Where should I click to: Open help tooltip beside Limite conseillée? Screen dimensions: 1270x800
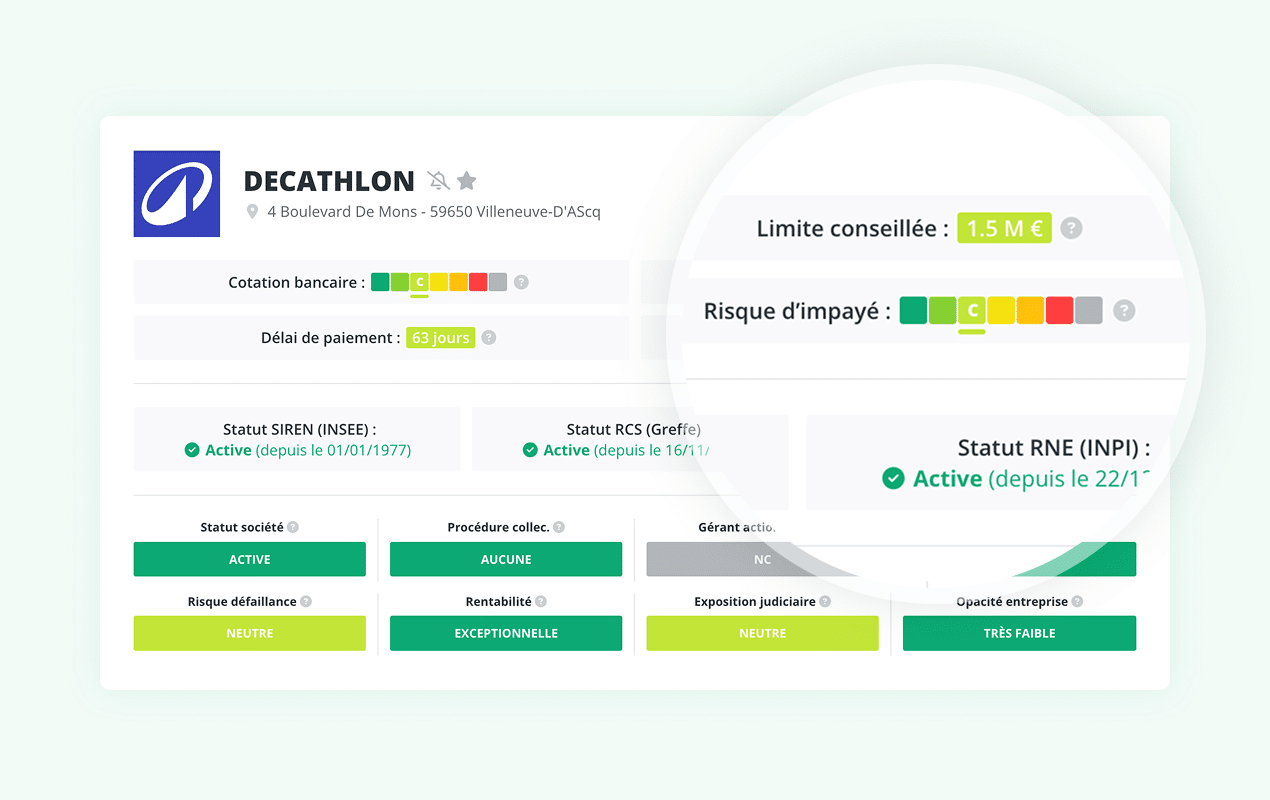1071,228
